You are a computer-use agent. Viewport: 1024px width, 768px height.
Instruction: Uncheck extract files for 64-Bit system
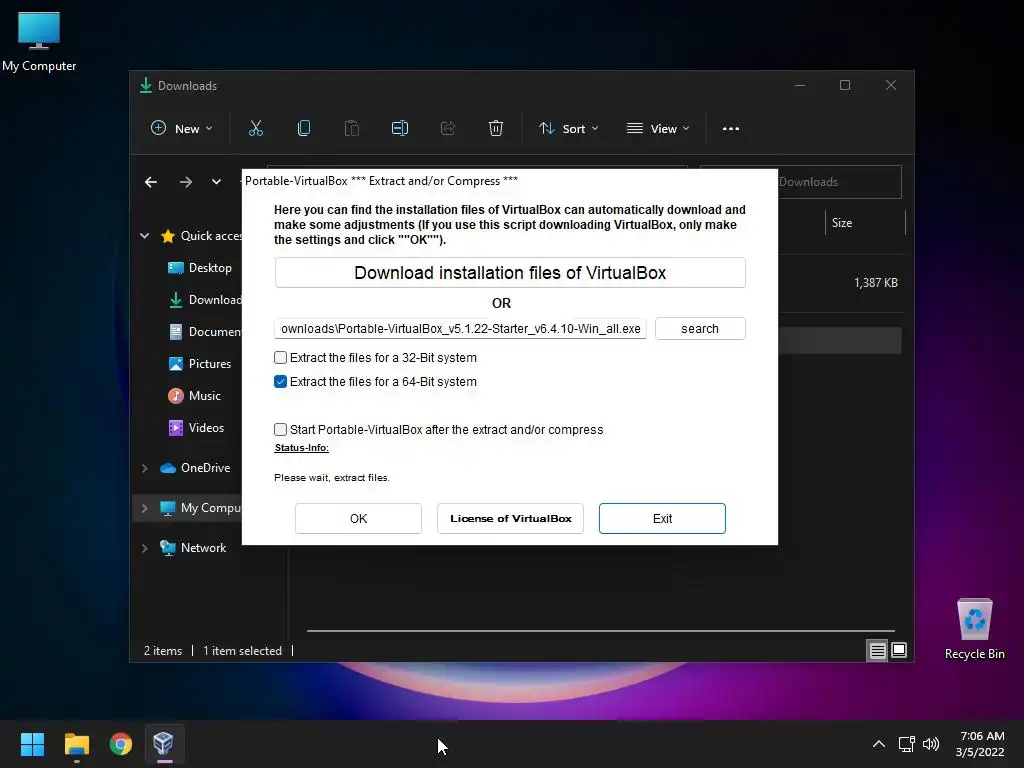coord(280,381)
